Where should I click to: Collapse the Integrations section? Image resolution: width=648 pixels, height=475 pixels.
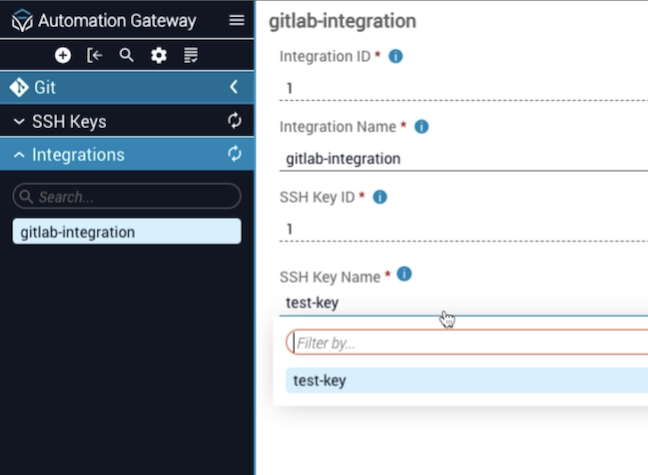19,155
